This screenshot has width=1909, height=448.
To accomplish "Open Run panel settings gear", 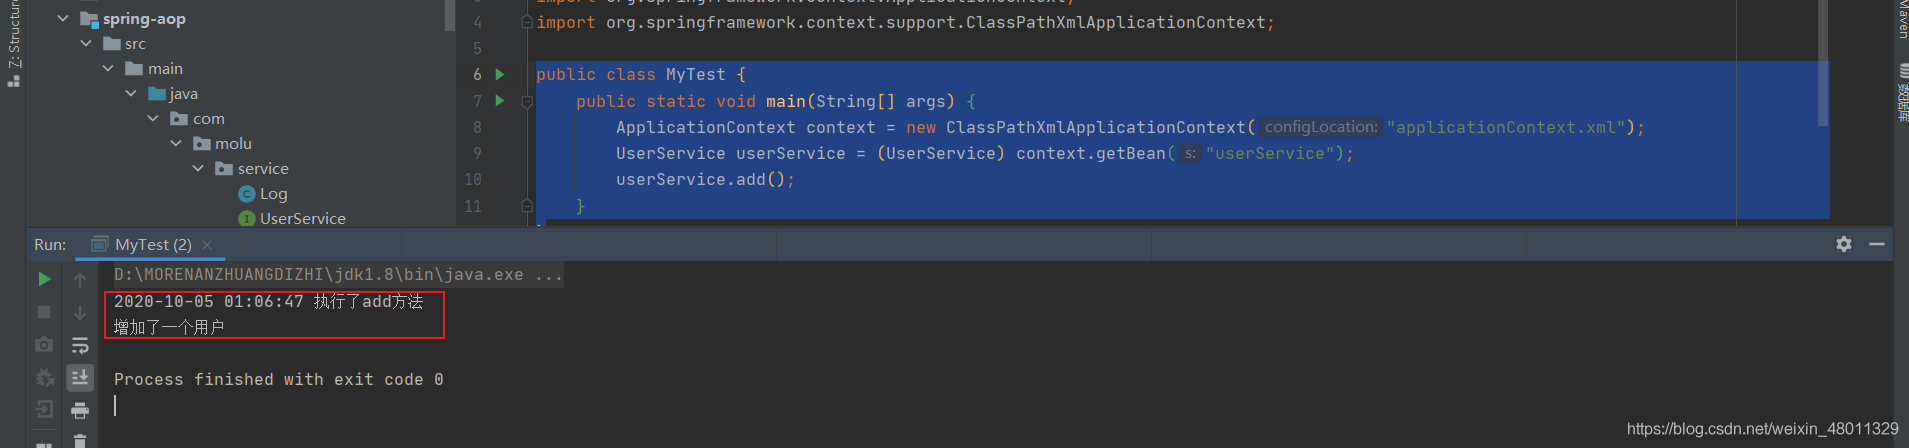I will coord(1844,244).
